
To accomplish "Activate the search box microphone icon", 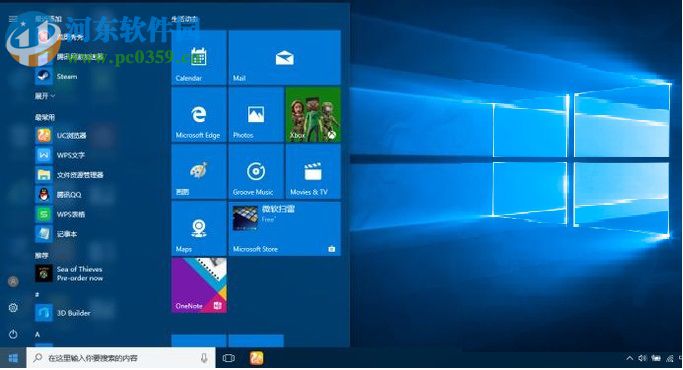I will click(204, 358).
